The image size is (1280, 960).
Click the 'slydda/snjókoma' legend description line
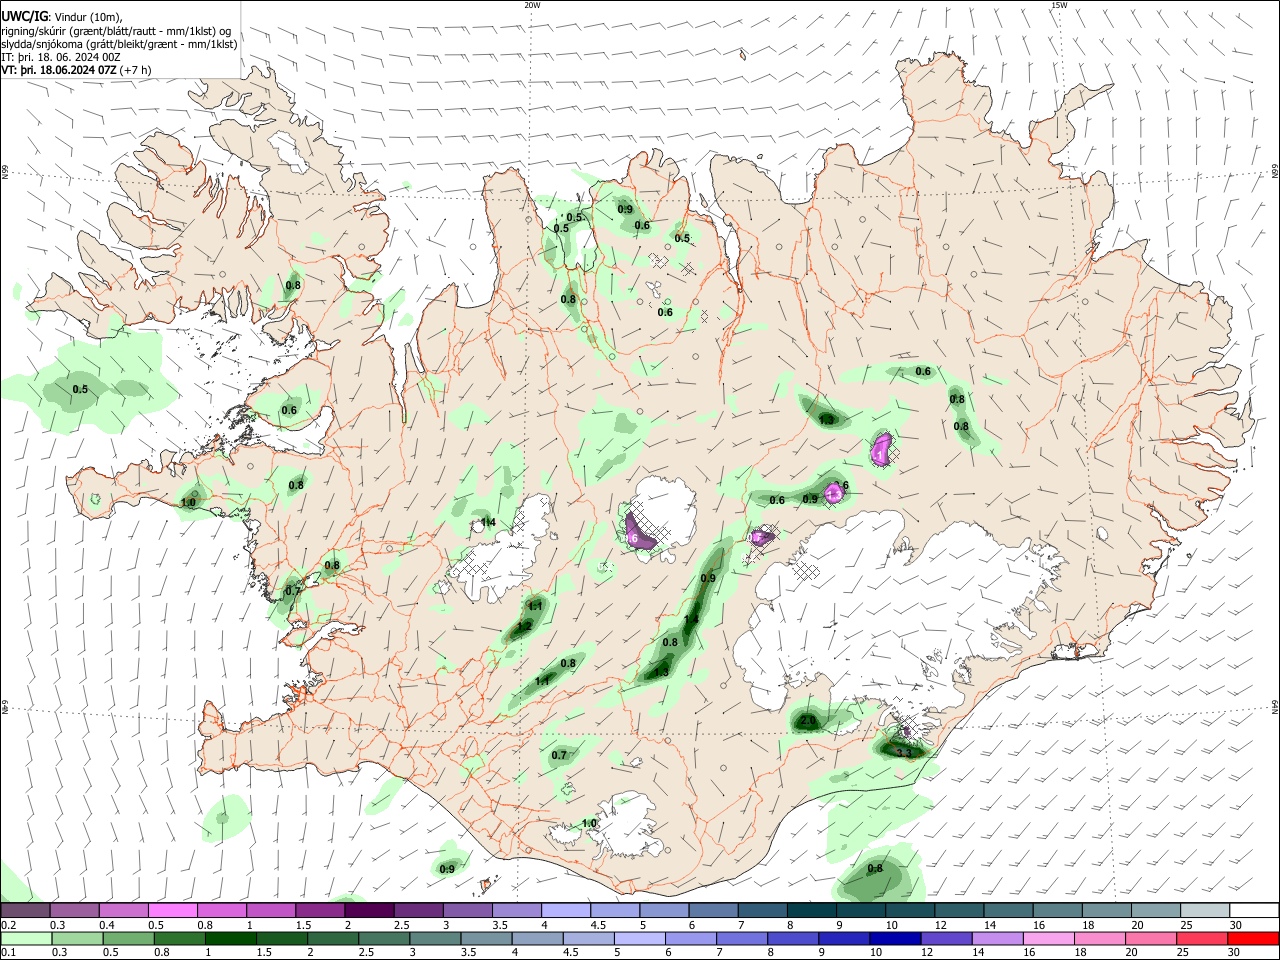pyautogui.click(x=119, y=44)
